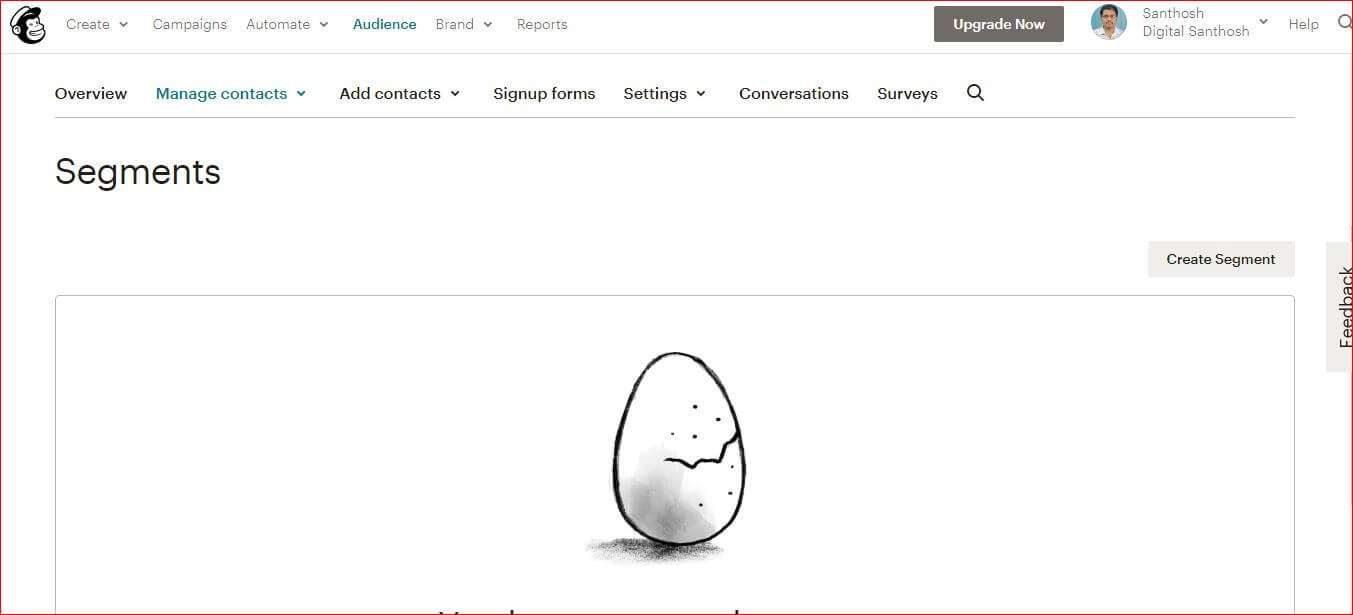Open Reports from top navigation
Image resolution: width=1353 pixels, height=615 pixels.
point(542,24)
